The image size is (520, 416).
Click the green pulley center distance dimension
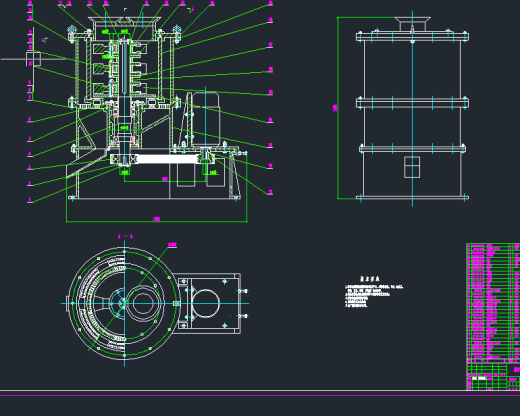165,180
